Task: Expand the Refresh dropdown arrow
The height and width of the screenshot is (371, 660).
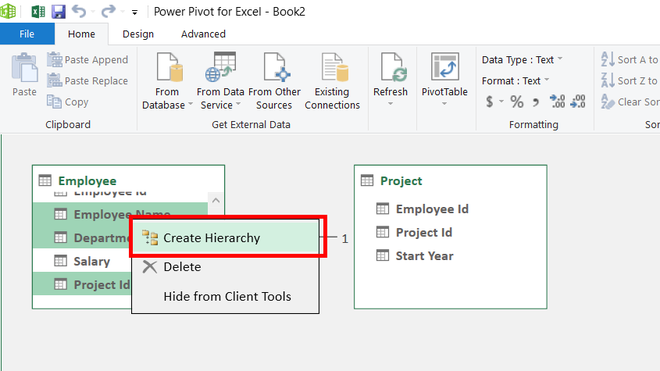Action: pyautogui.click(x=390, y=104)
